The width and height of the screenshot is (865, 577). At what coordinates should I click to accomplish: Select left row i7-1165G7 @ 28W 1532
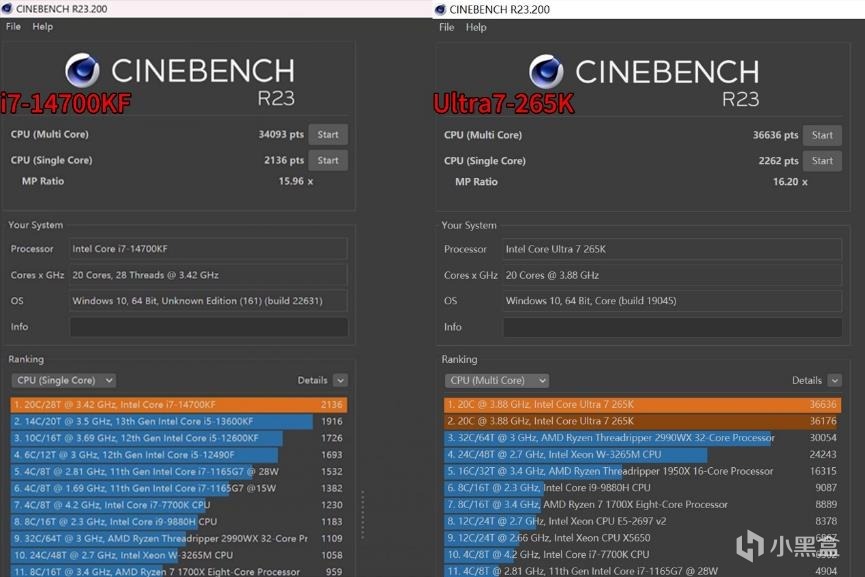[x=179, y=471]
